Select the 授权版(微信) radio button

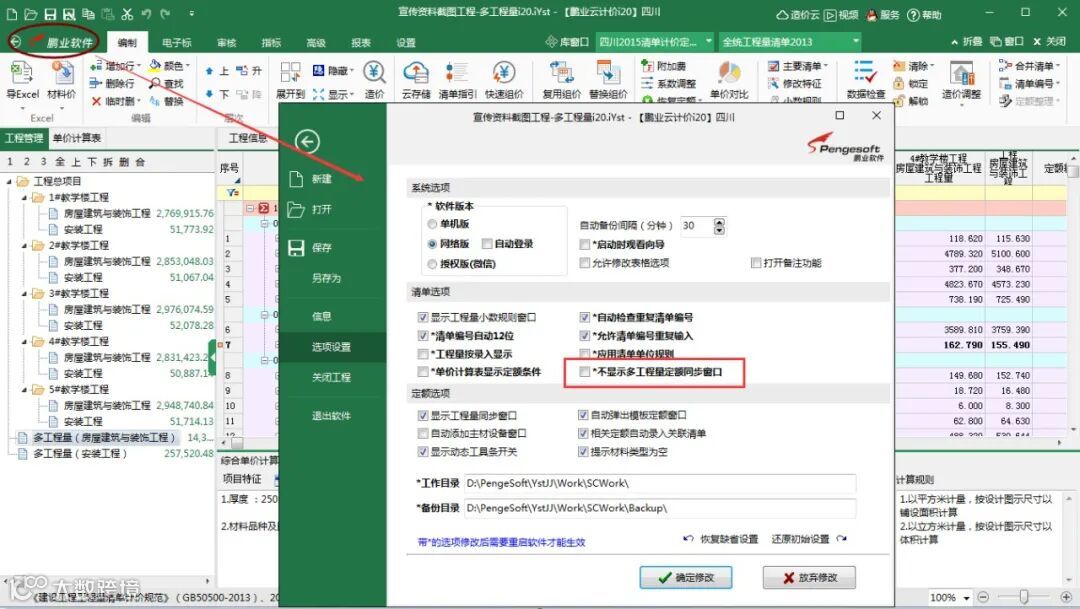[x=432, y=264]
